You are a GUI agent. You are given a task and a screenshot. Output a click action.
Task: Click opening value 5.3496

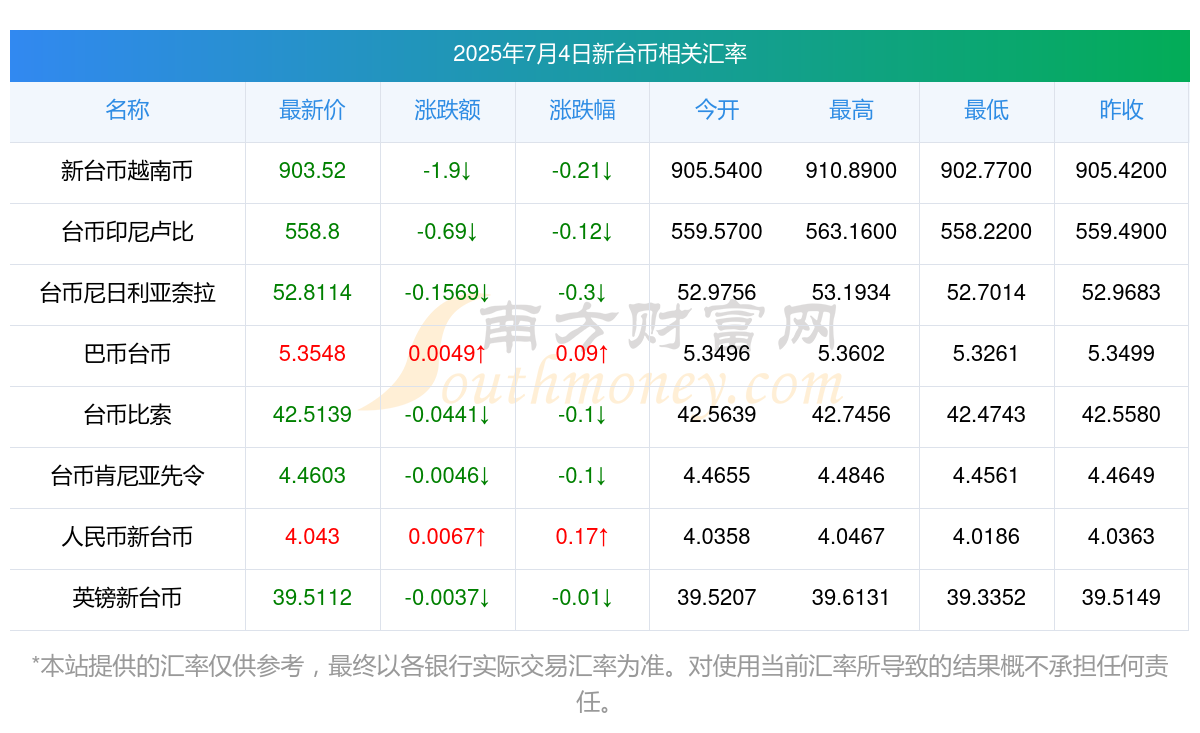coord(717,354)
